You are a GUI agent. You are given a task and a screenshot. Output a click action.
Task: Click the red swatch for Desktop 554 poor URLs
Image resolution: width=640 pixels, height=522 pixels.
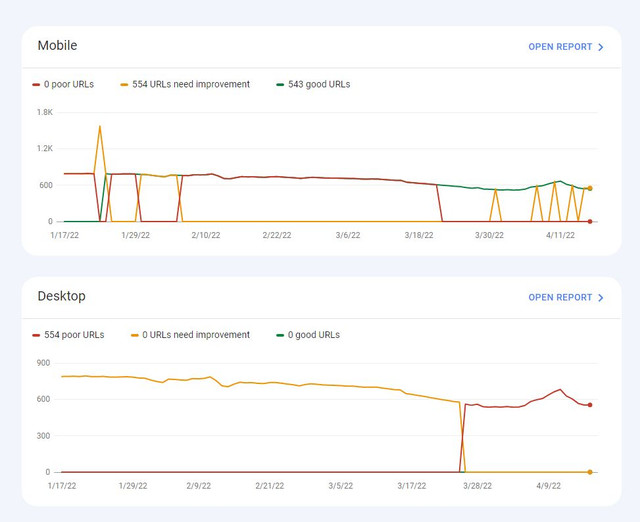click(36, 335)
